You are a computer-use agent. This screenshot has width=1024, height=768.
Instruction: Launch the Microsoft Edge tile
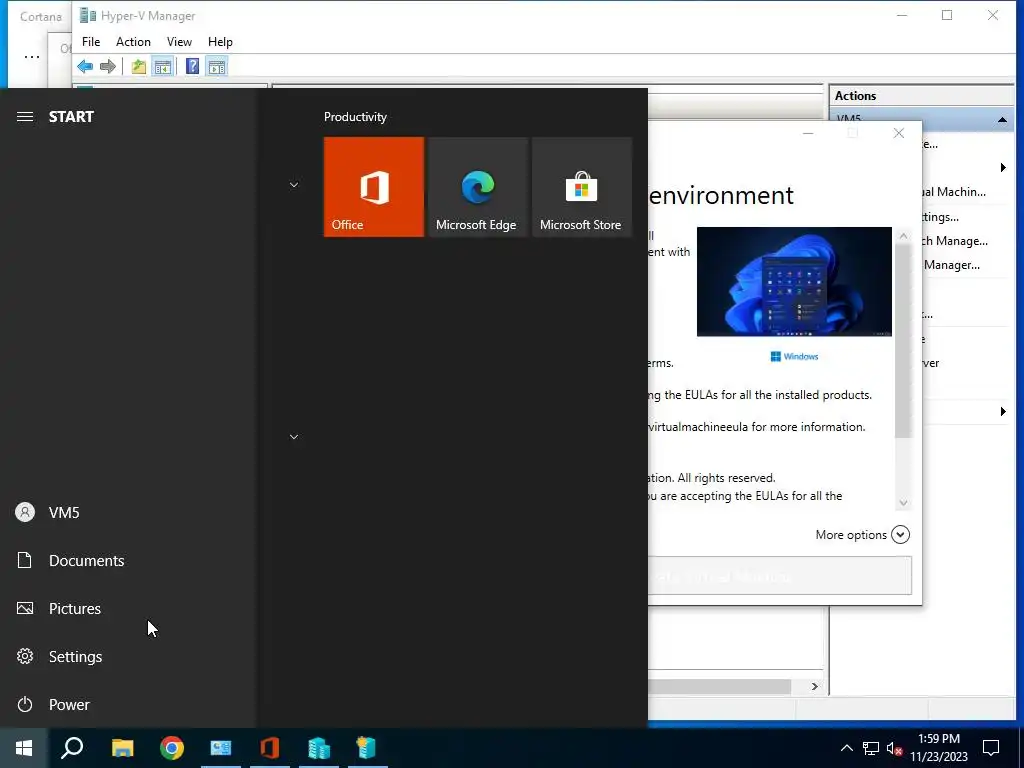[x=477, y=187]
